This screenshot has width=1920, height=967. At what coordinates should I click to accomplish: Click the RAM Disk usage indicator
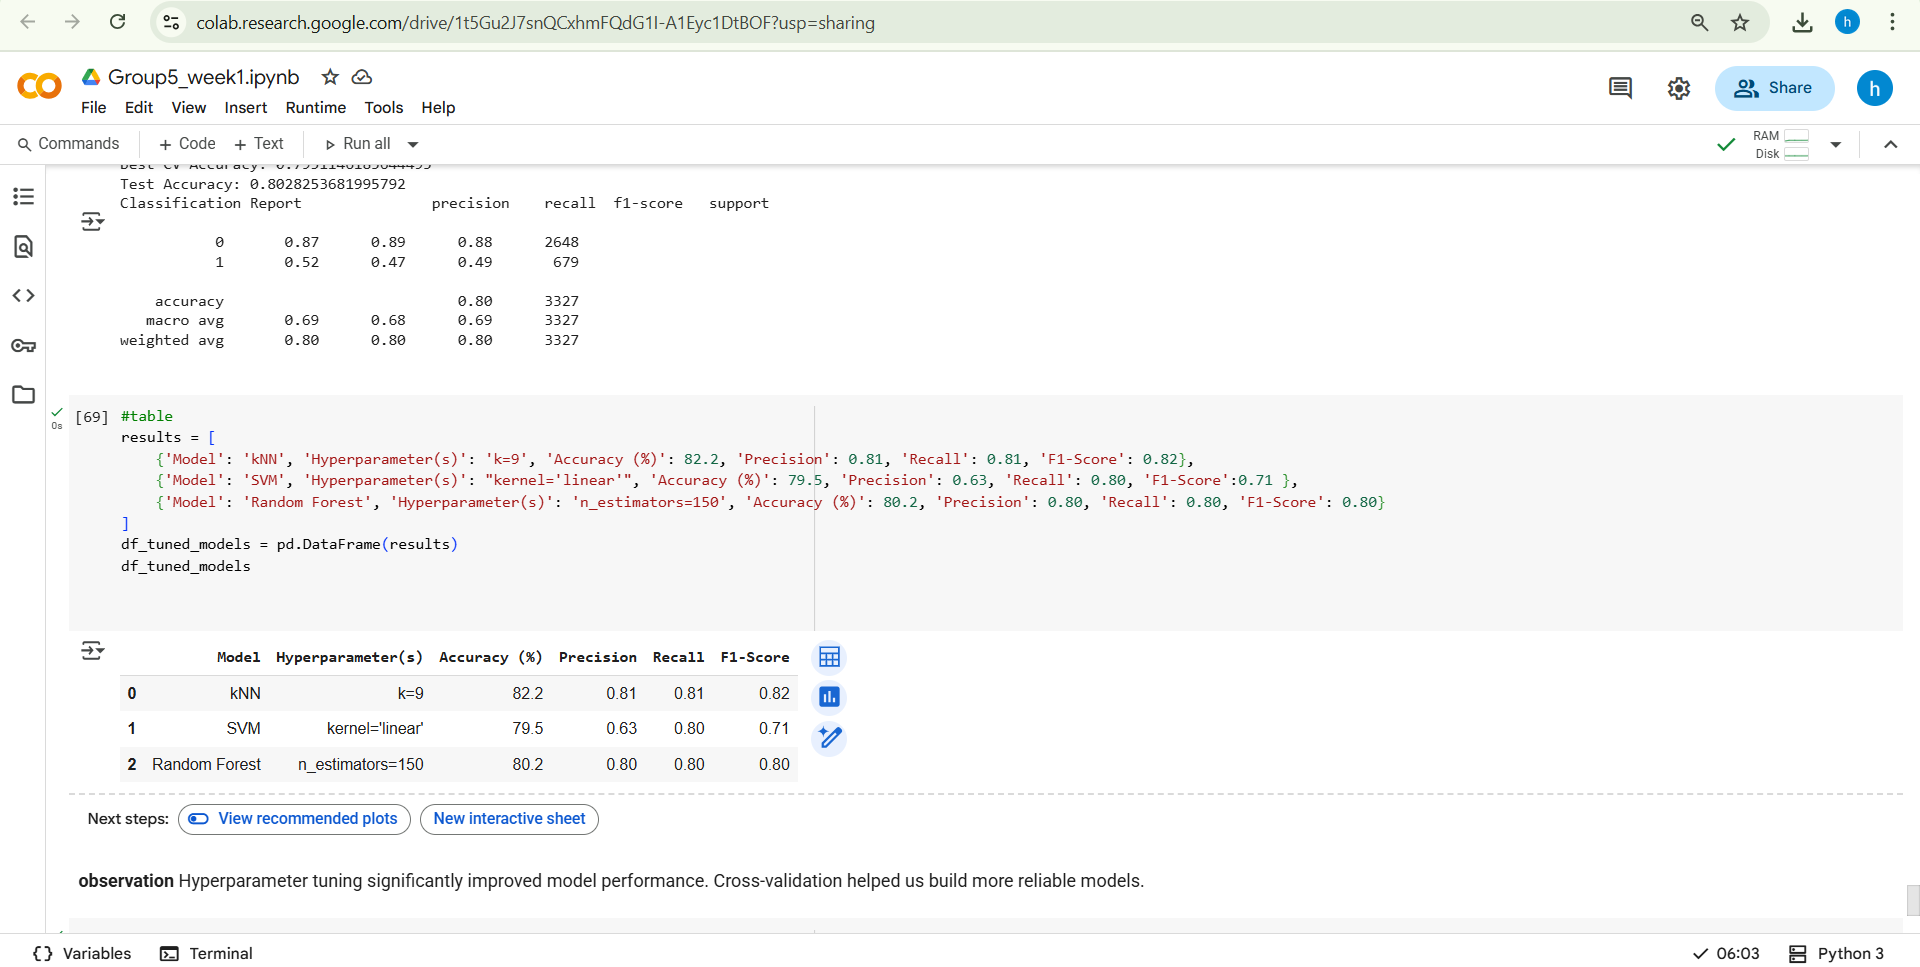pos(1781,144)
